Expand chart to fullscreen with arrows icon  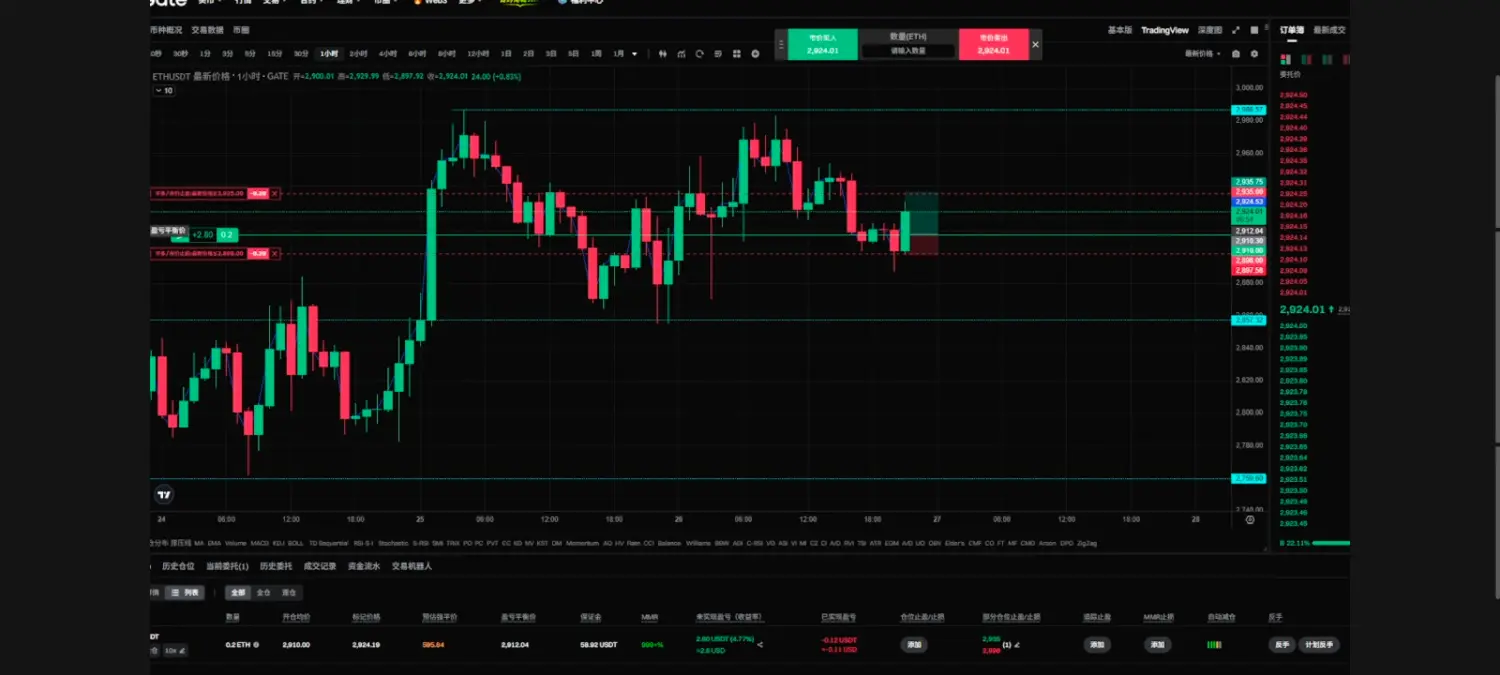click(1236, 30)
